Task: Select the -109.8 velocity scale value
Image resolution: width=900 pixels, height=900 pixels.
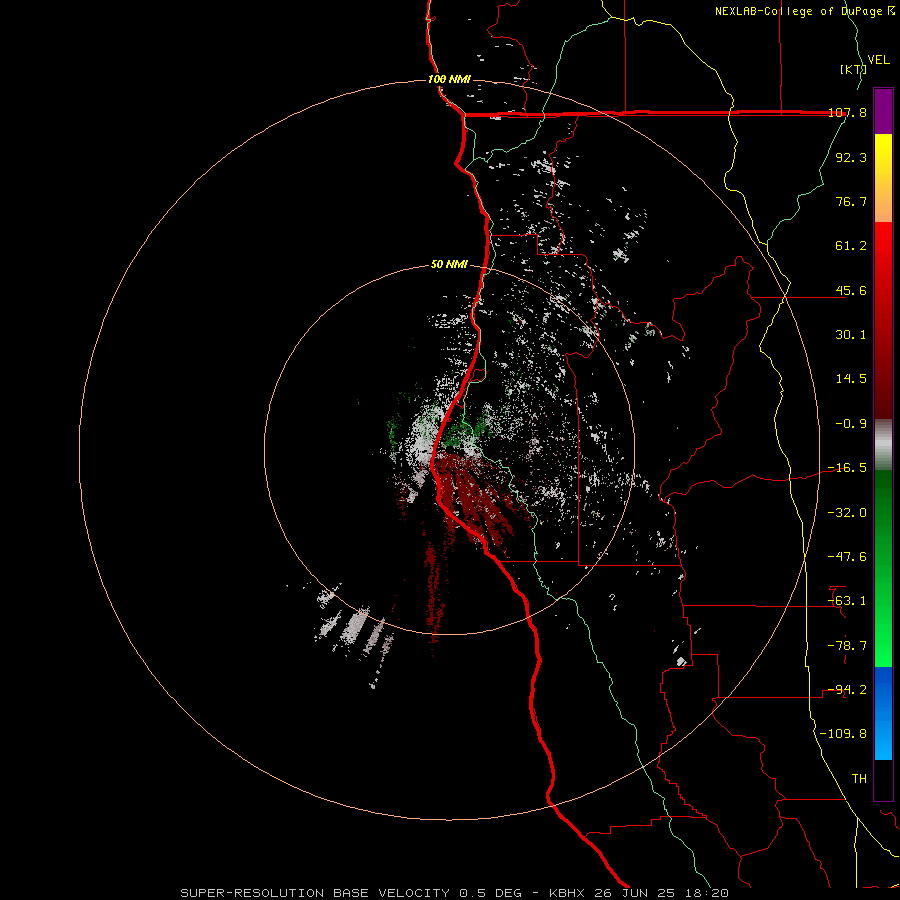Action: tap(844, 734)
